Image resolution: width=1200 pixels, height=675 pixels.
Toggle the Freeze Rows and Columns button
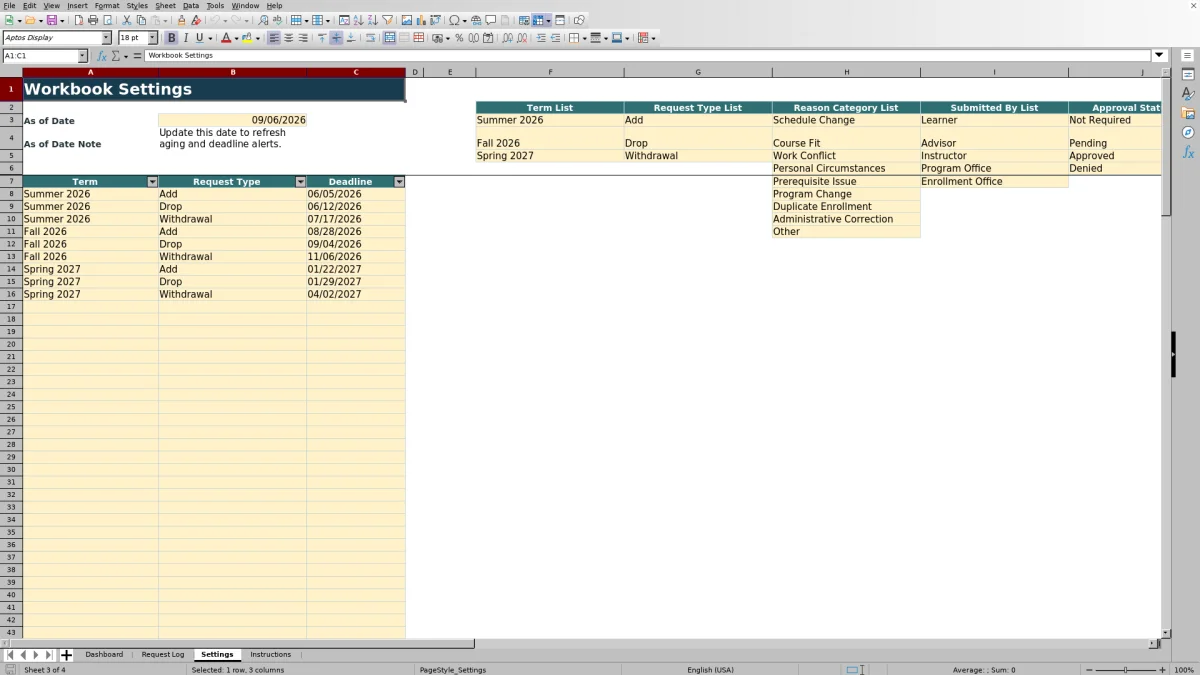click(538, 20)
